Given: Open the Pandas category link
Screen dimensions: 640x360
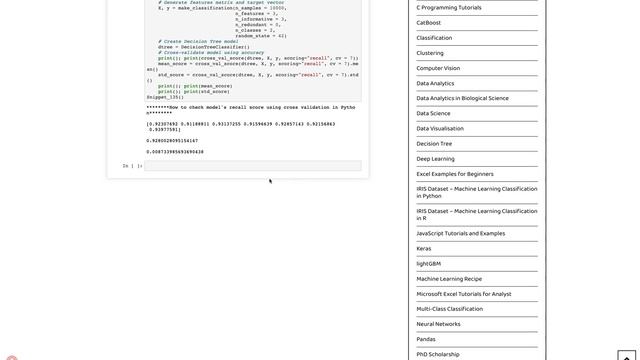Looking at the screenshot, I should coord(426,339).
